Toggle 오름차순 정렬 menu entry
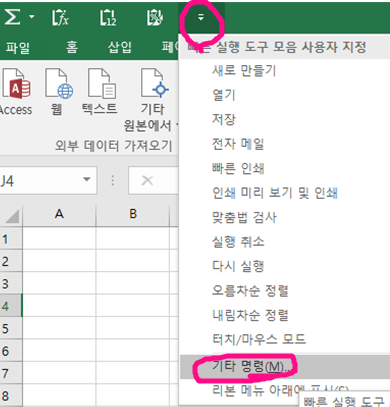Screen dimensions: 390x407 285,291
